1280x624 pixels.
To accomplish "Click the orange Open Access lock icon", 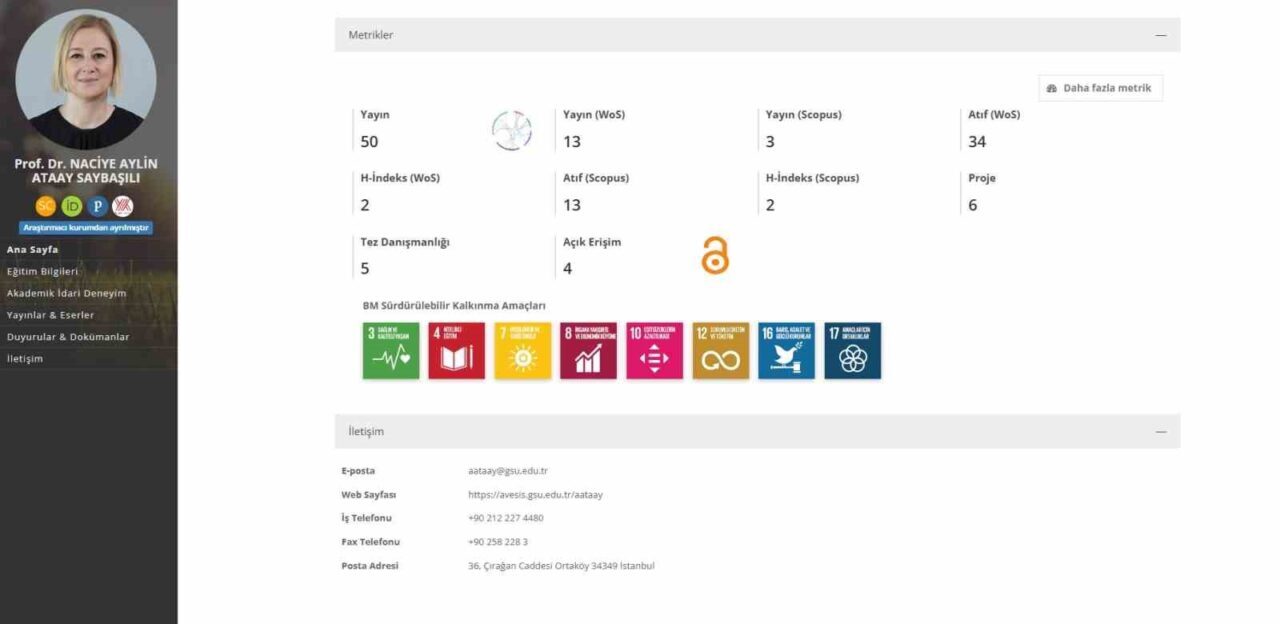I will coord(715,256).
